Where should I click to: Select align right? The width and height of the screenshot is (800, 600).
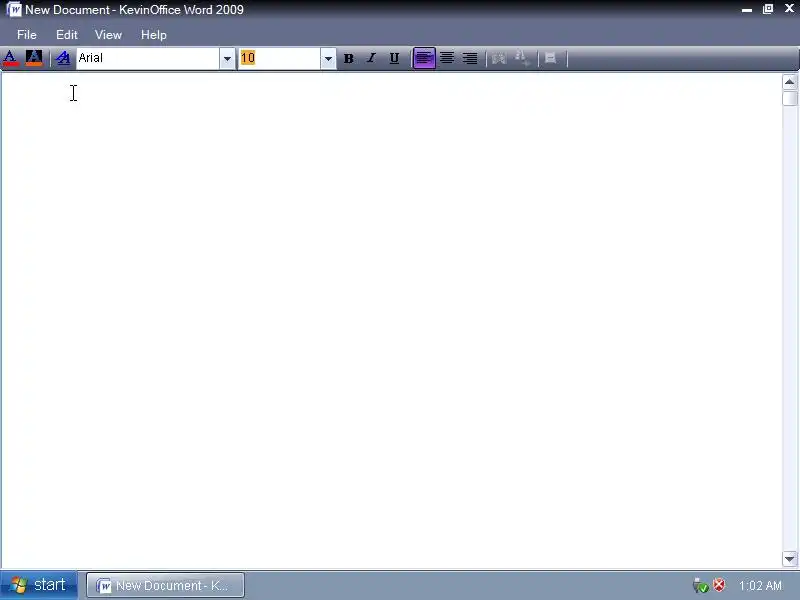[x=470, y=58]
